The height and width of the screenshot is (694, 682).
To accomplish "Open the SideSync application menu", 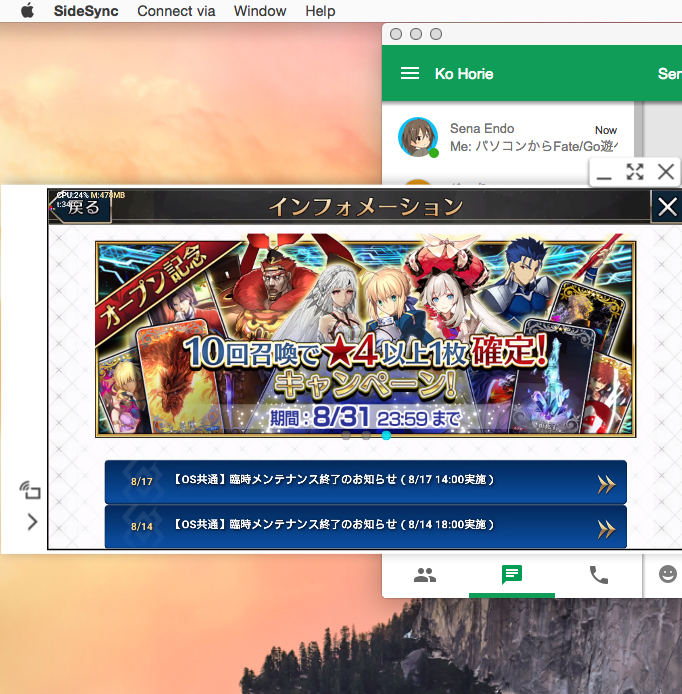I will [86, 11].
